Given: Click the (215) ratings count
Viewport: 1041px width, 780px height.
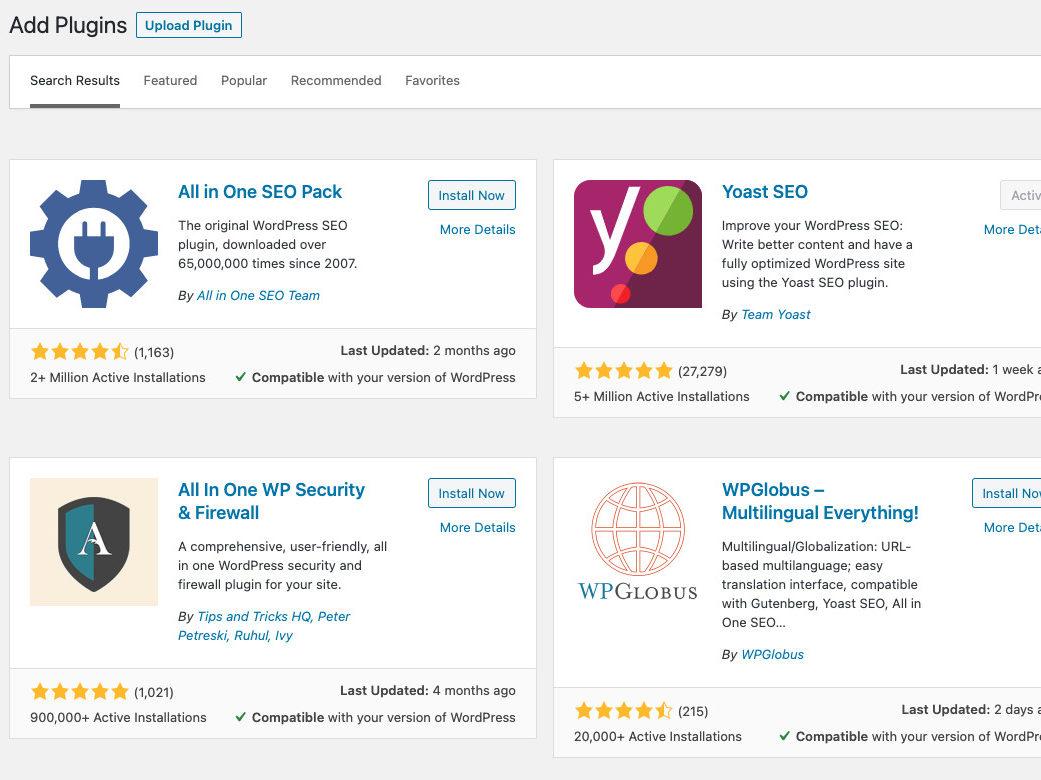Looking at the screenshot, I should tap(692, 712).
